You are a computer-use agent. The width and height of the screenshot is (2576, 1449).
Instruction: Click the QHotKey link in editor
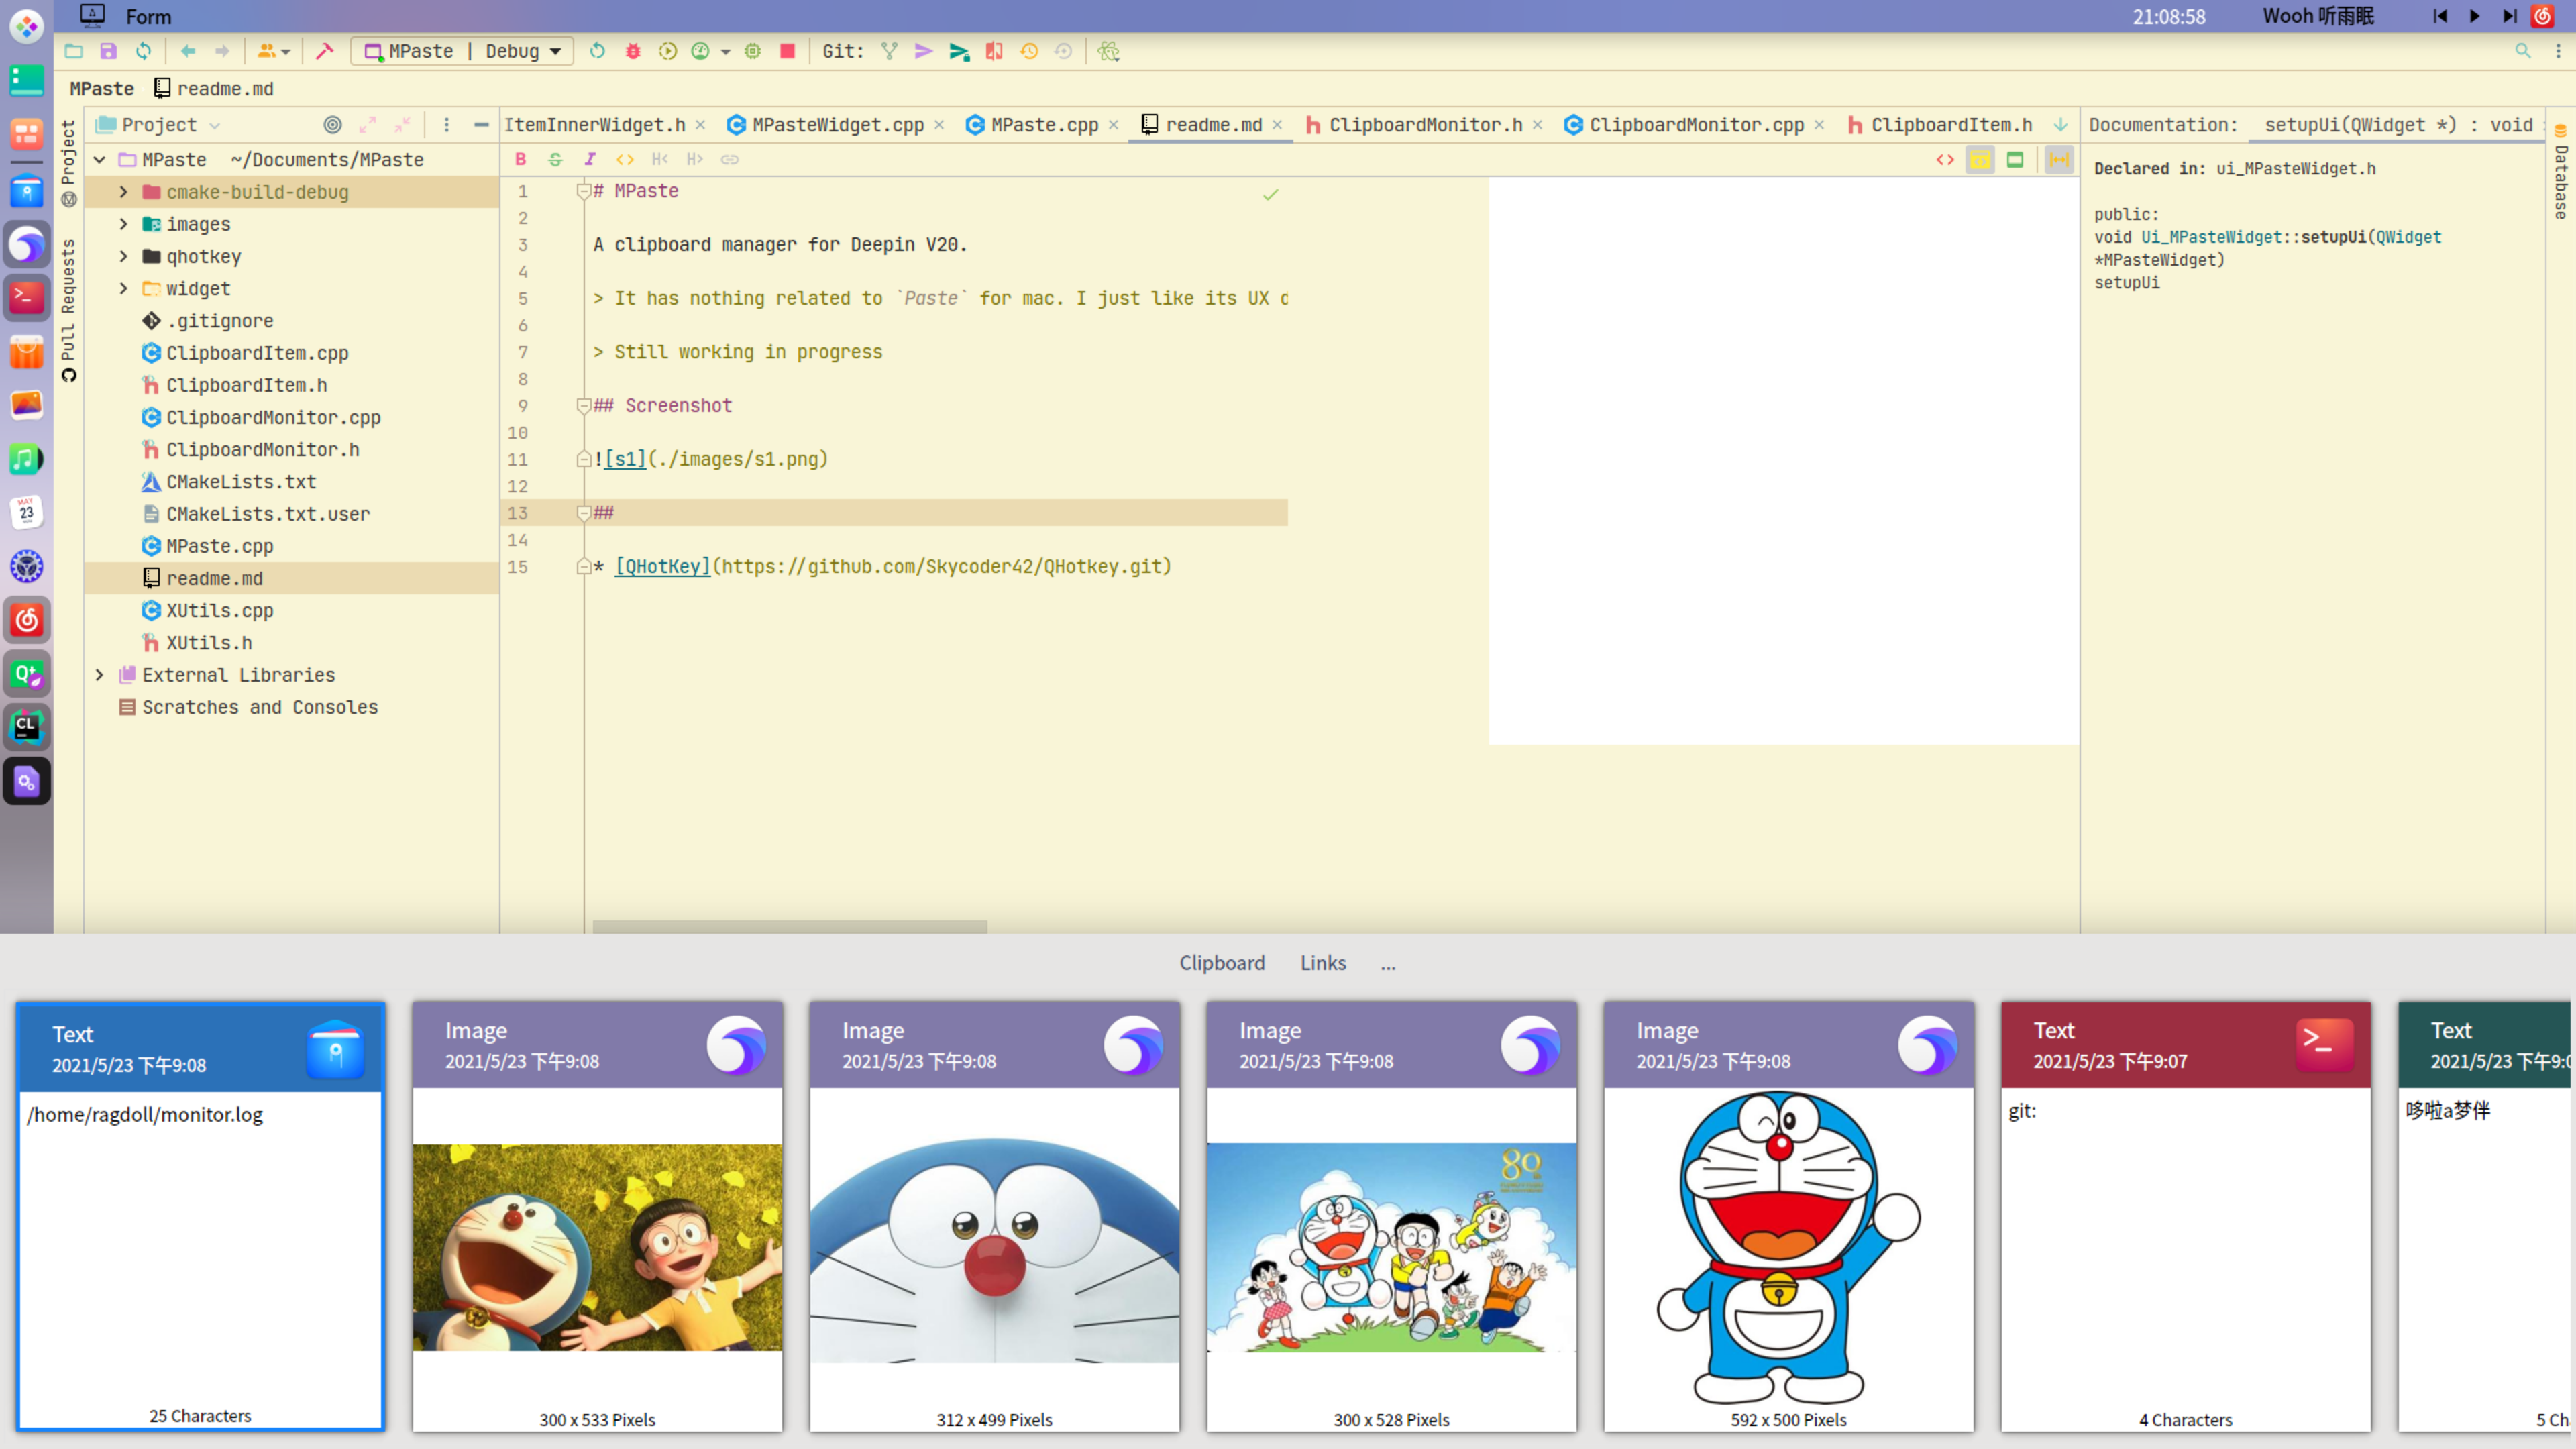(662, 566)
